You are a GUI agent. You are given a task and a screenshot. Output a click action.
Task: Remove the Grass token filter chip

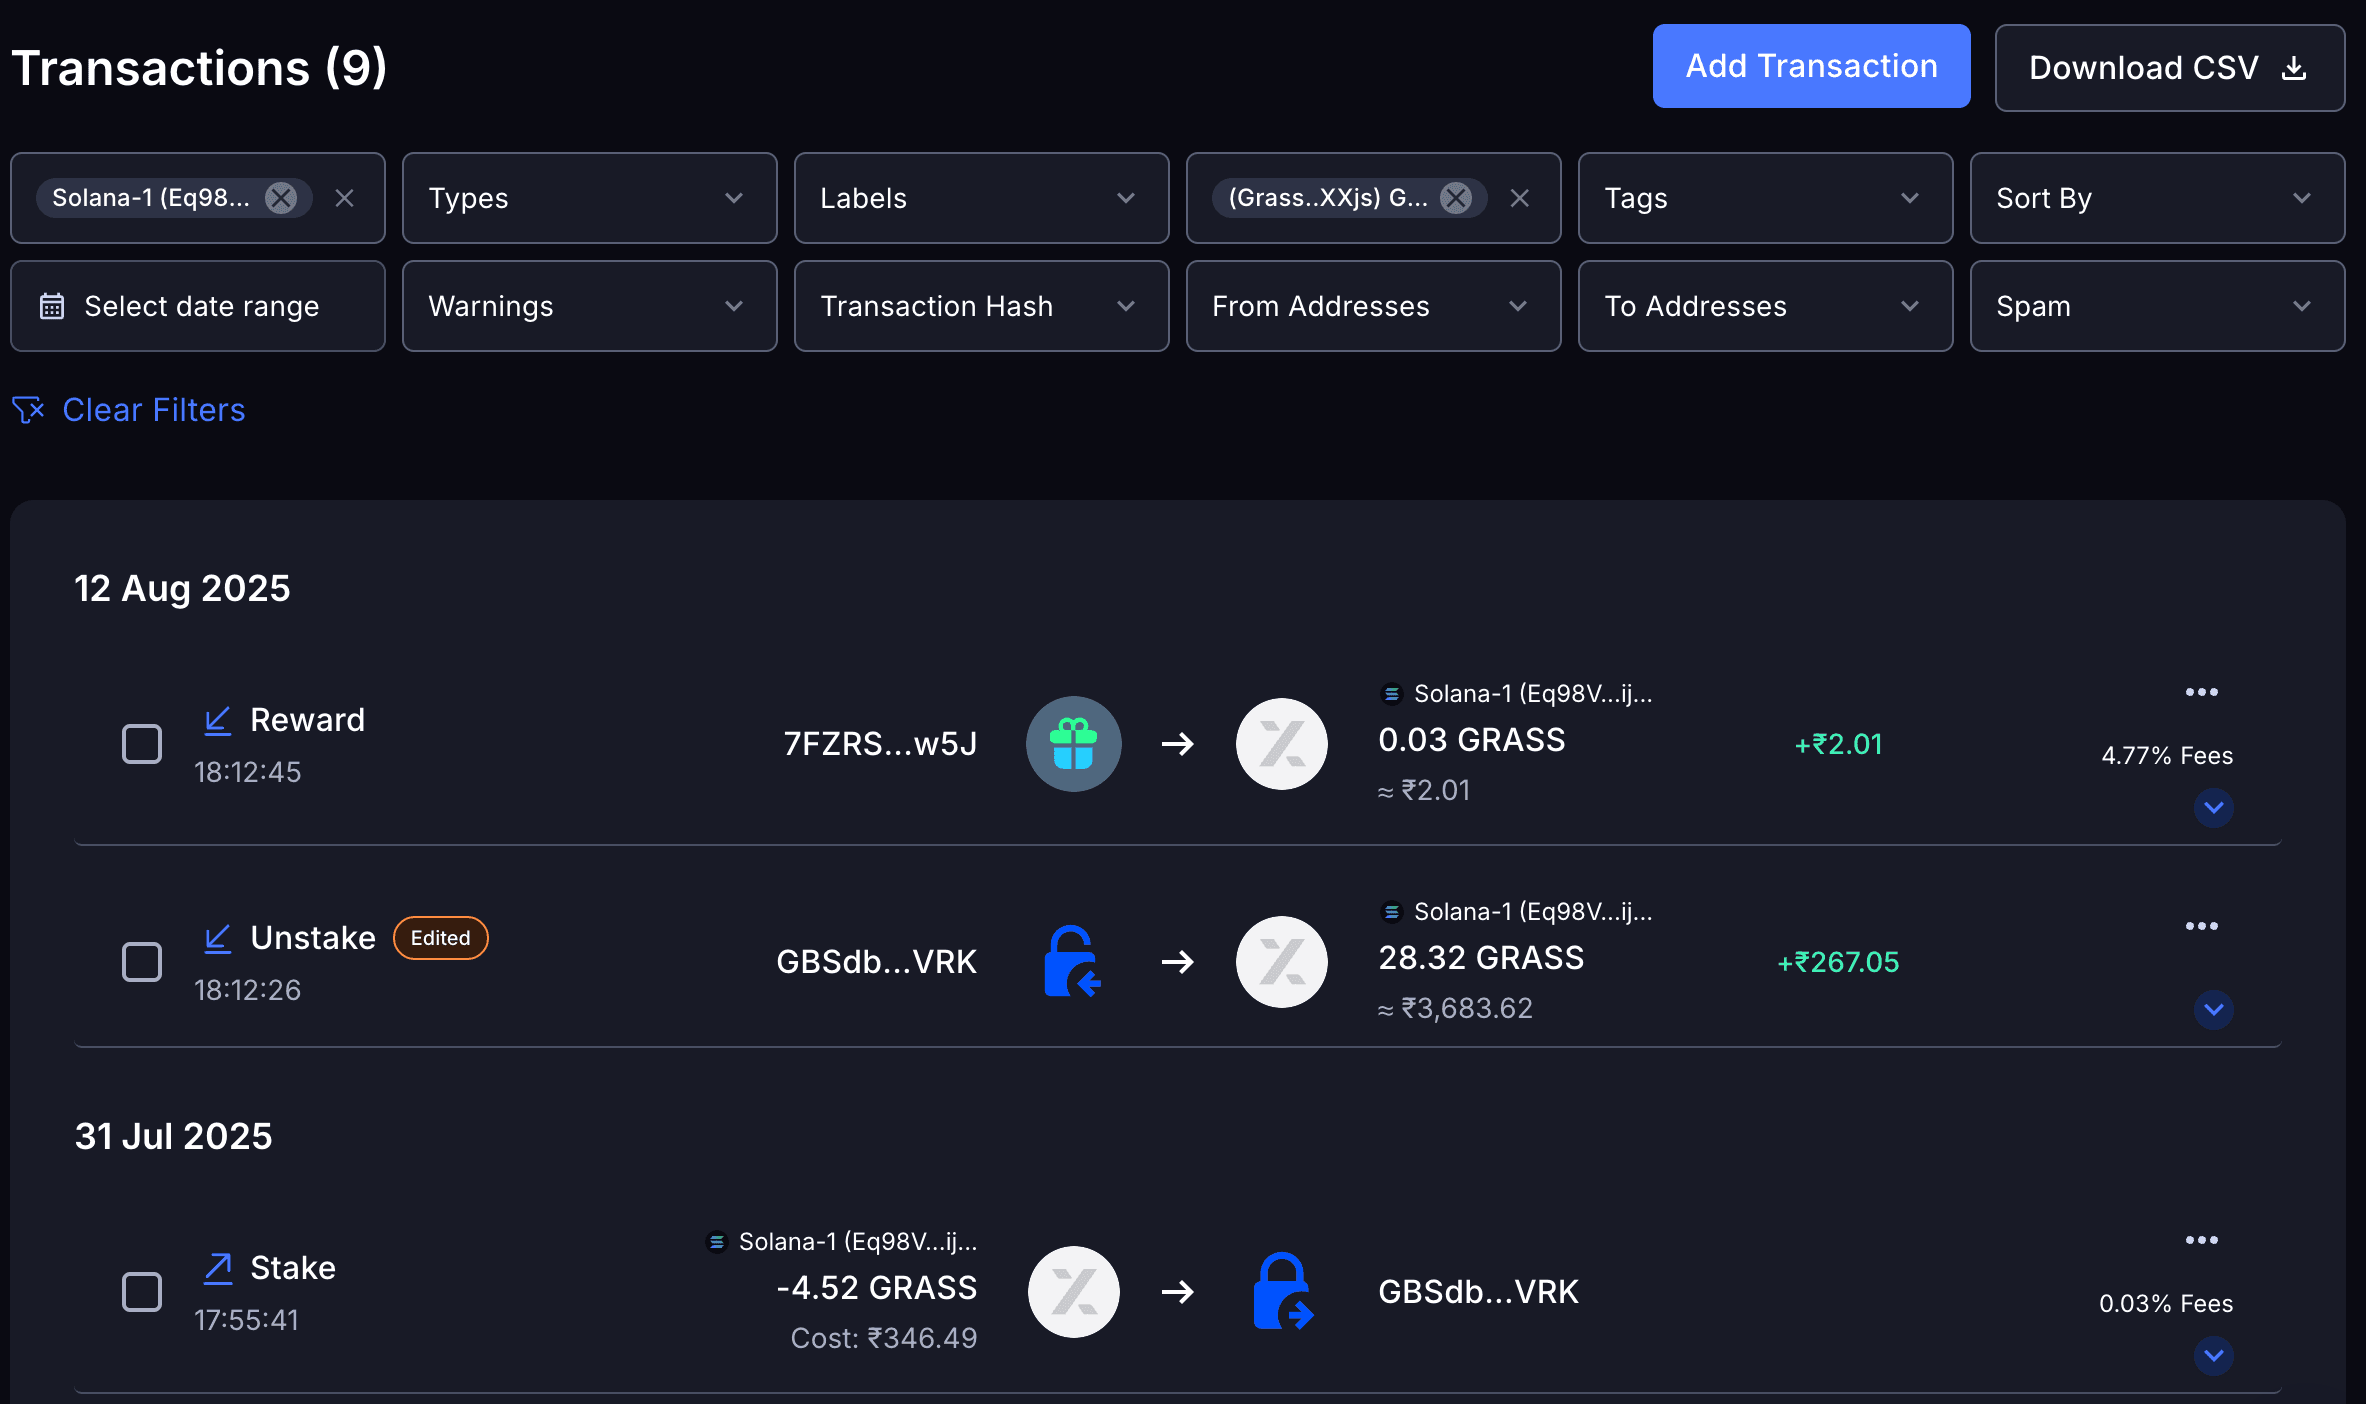(1456, 198)
